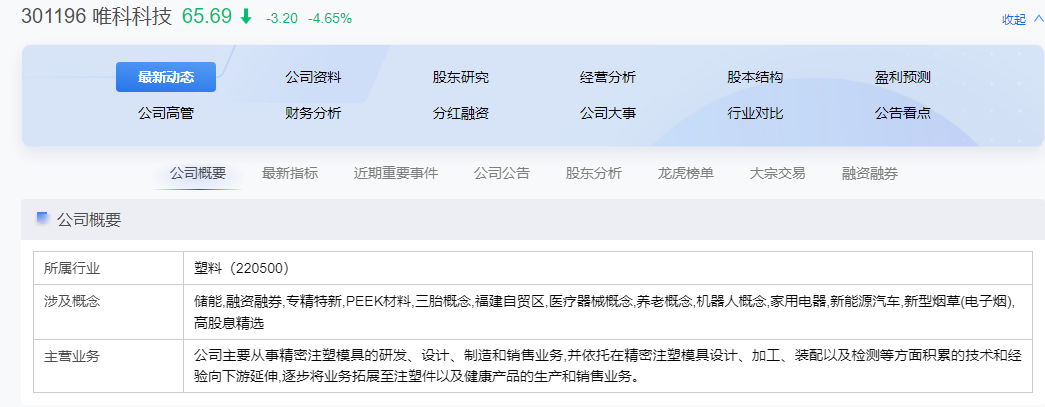Go to 股东研究
This screenshot has height=407, width=1045.
461,77
